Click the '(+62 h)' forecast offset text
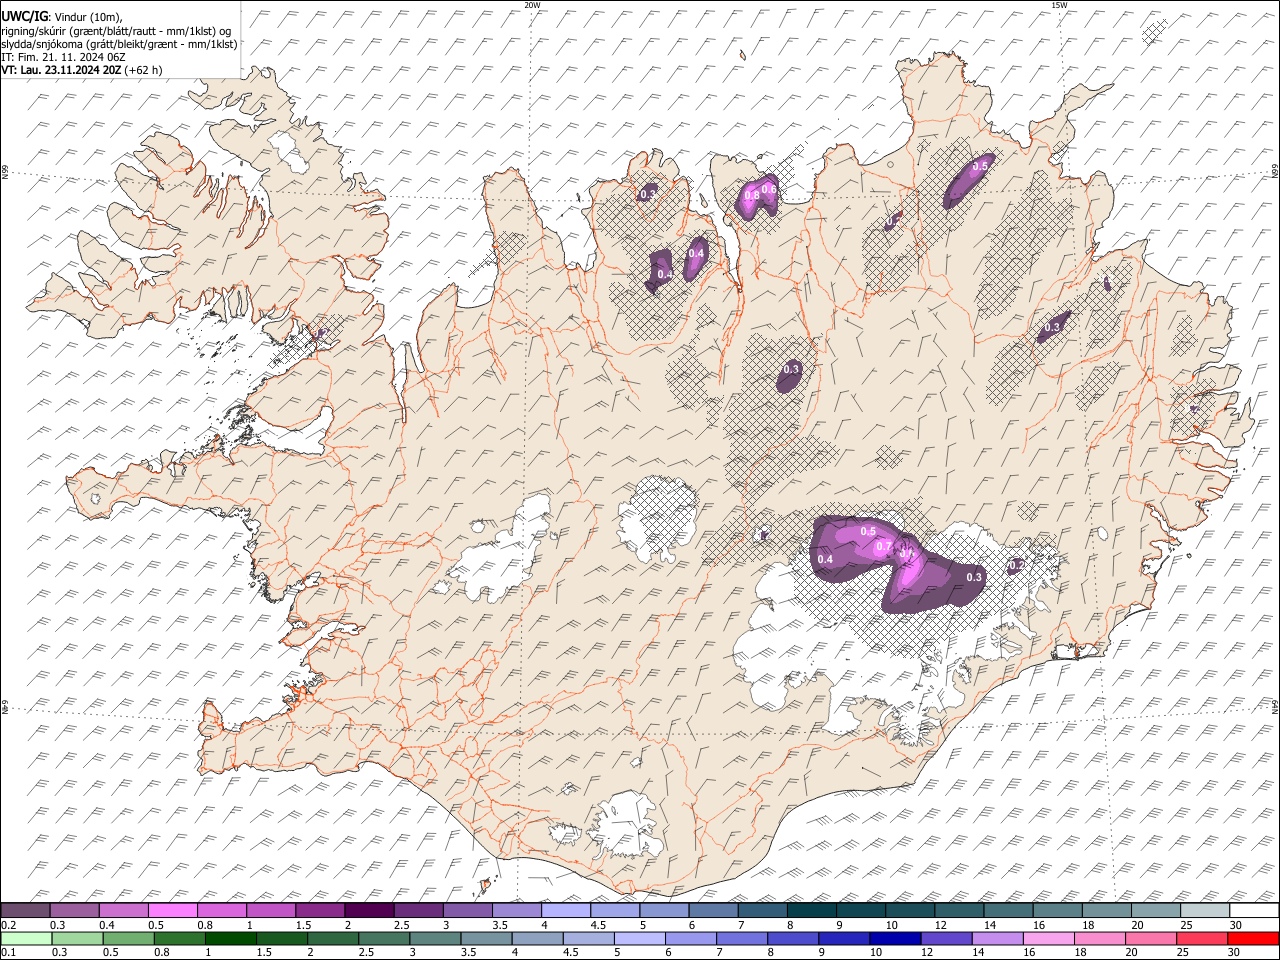The image size is (1280, 960). click(144, 70)
